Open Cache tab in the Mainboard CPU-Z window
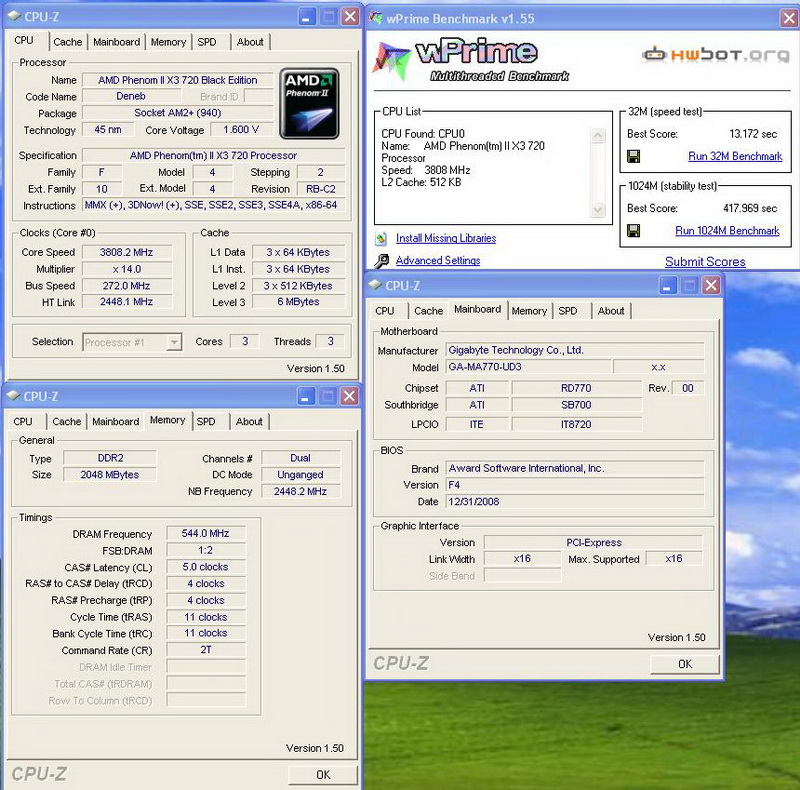 [428, 311]
